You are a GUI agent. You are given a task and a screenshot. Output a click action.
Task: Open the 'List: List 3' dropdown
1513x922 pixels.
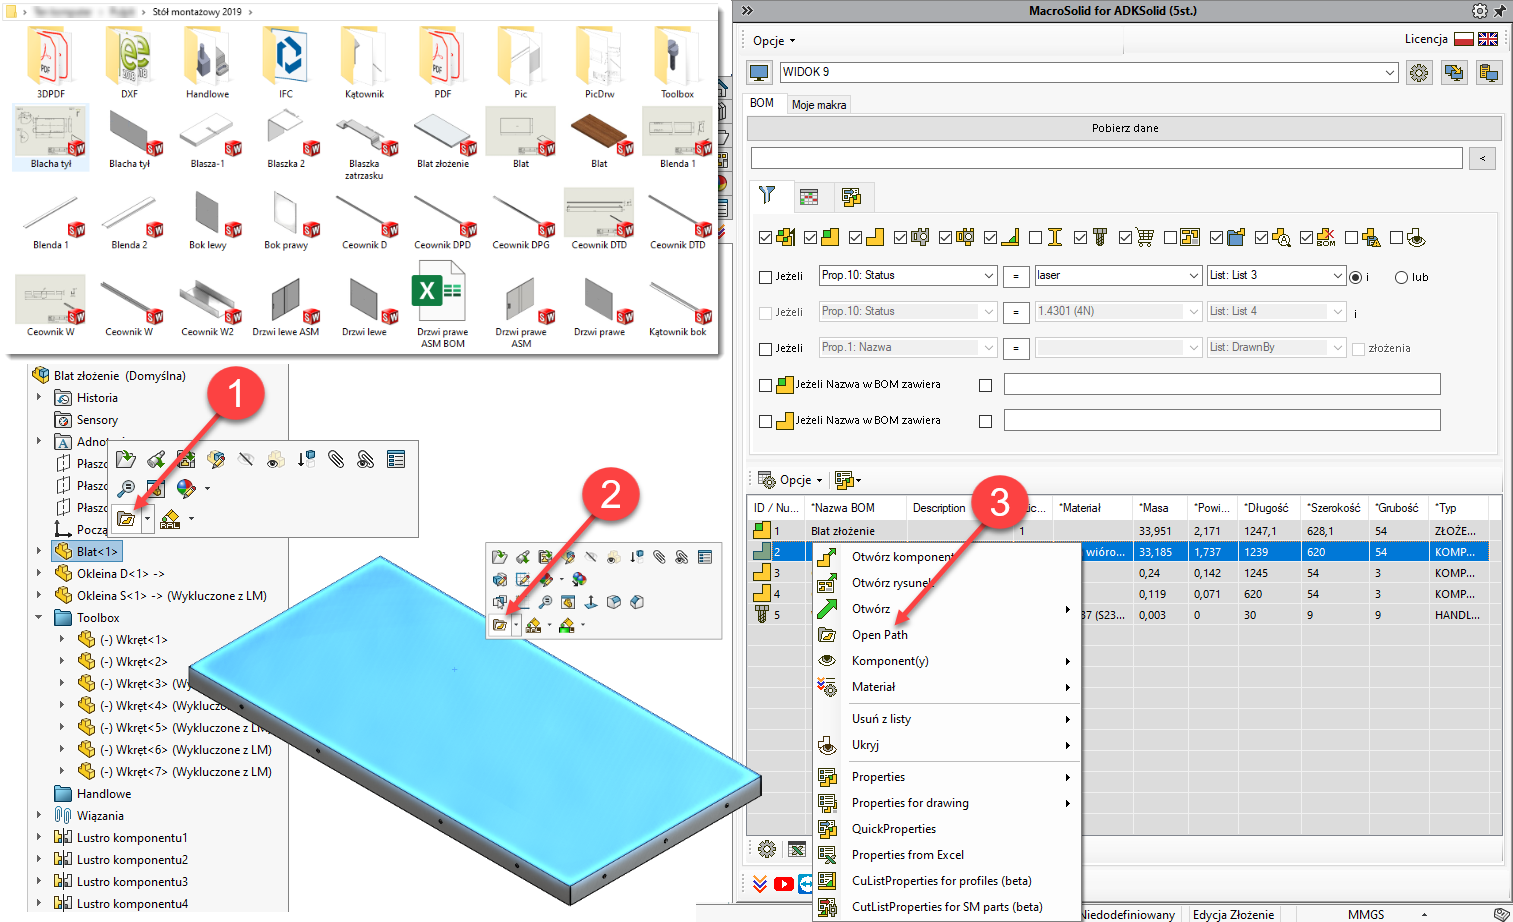pos(1338,276)
